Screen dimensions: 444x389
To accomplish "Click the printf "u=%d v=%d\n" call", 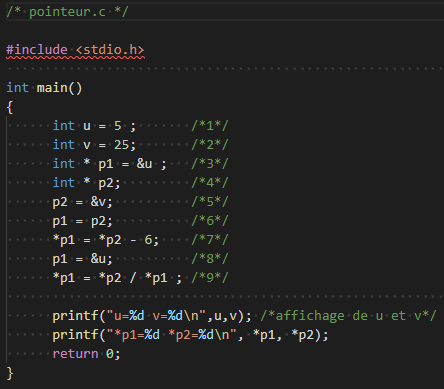I will tap(152, 316).
